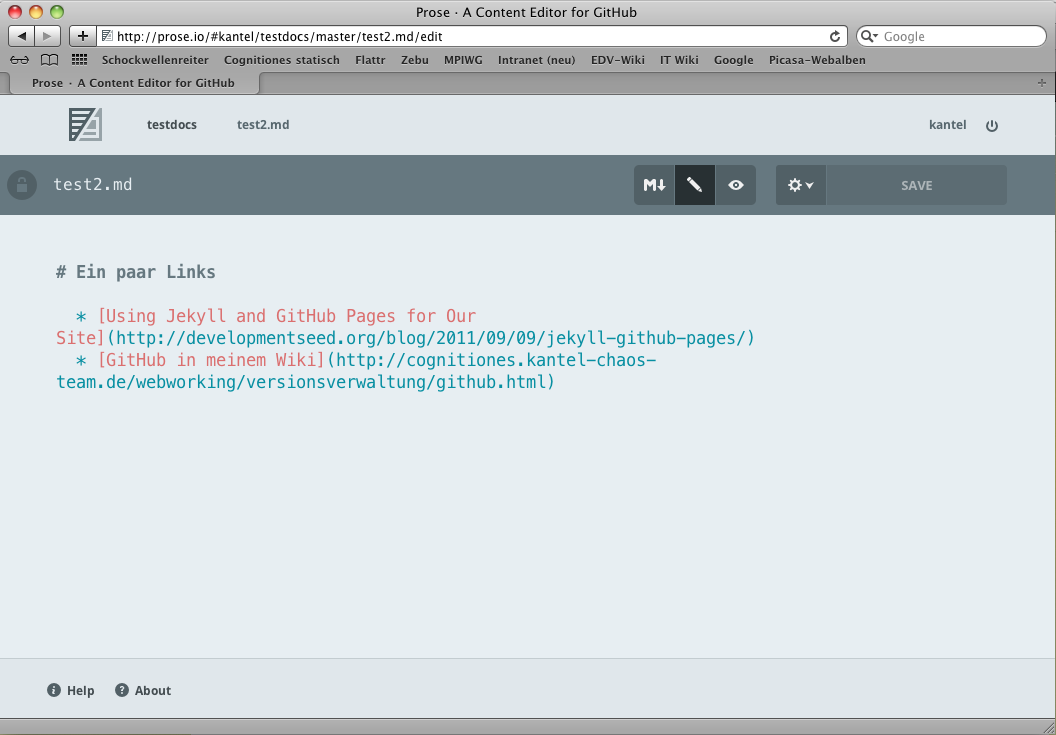Open the Prose logo home icon

coord(86,125)
